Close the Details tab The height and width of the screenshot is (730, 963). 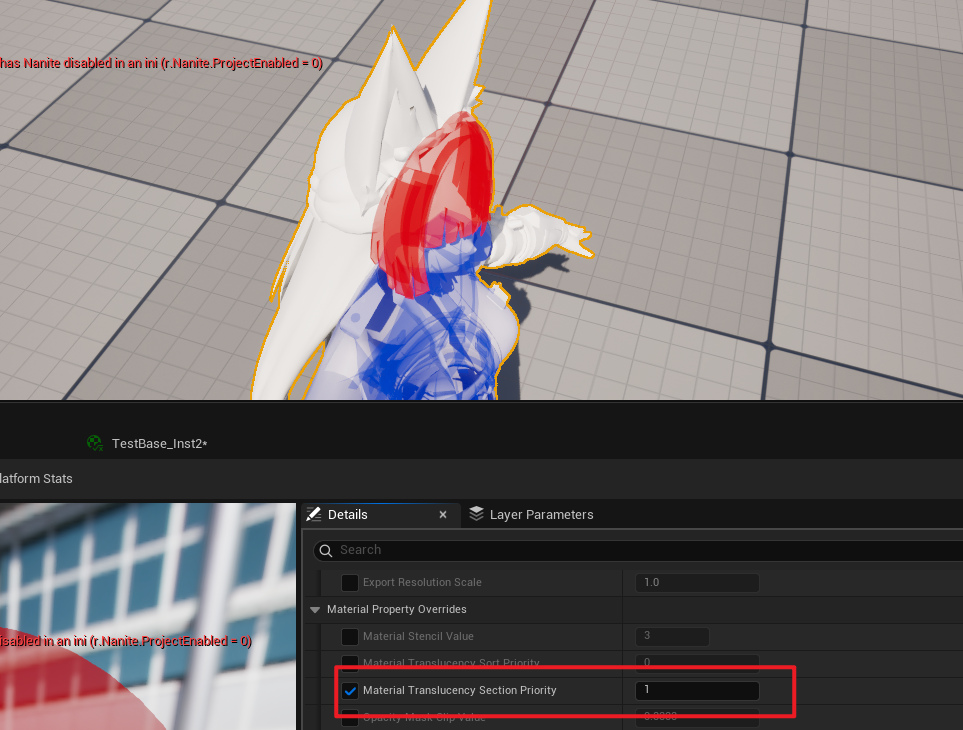click(443, 514)
